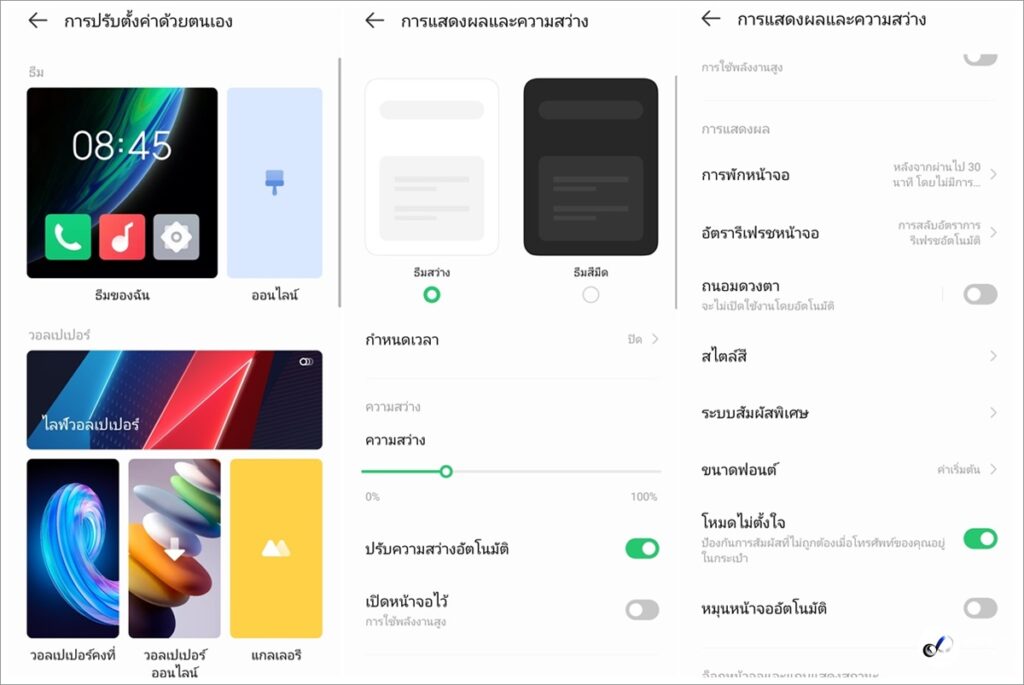
Task: Open screen timeout การพักหน้าจอ item
Action: pos(848,175)
